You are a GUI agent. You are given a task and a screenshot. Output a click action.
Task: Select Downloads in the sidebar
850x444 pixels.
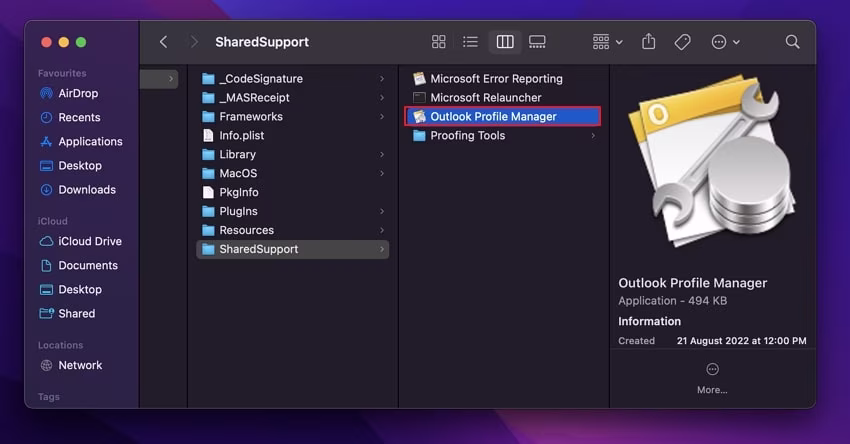coord(86,190)
